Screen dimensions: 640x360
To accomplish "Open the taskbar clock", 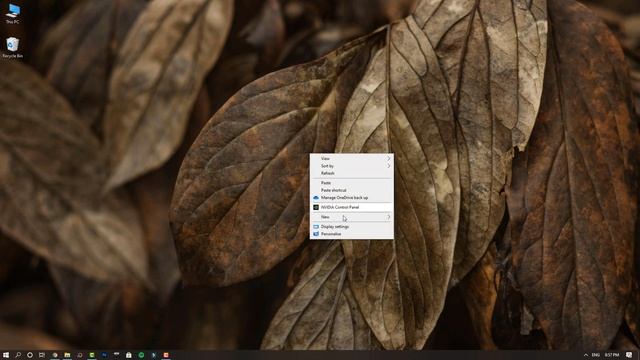I will click(612, 355).
